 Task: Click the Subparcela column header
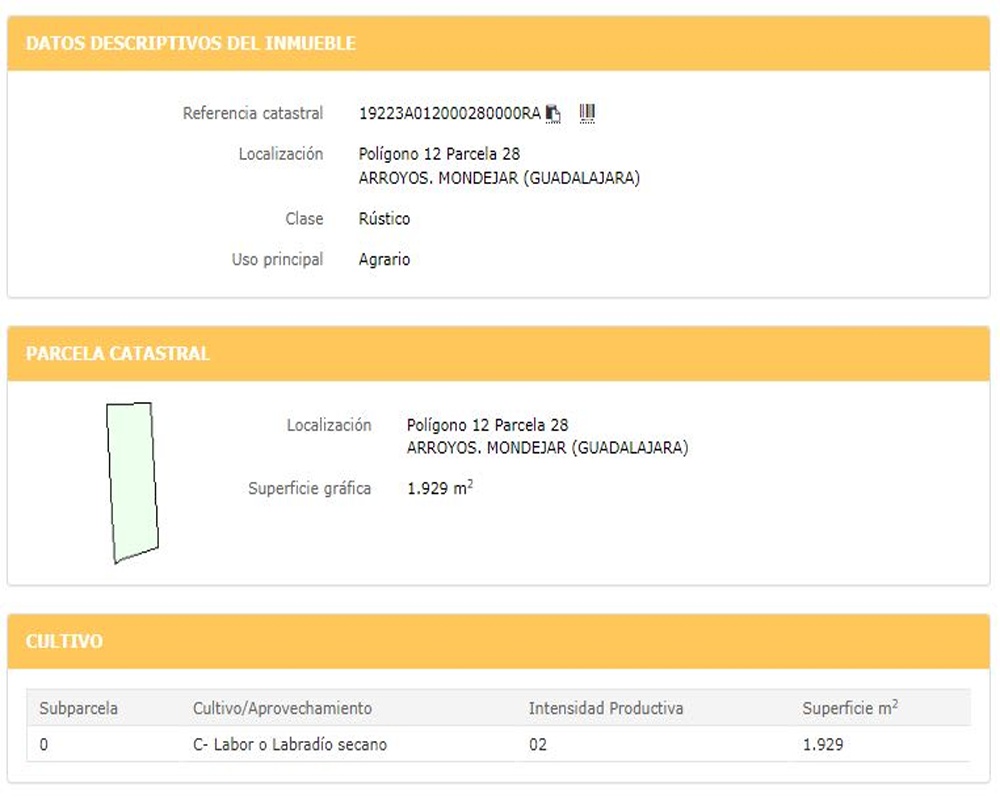click(78, 708)
